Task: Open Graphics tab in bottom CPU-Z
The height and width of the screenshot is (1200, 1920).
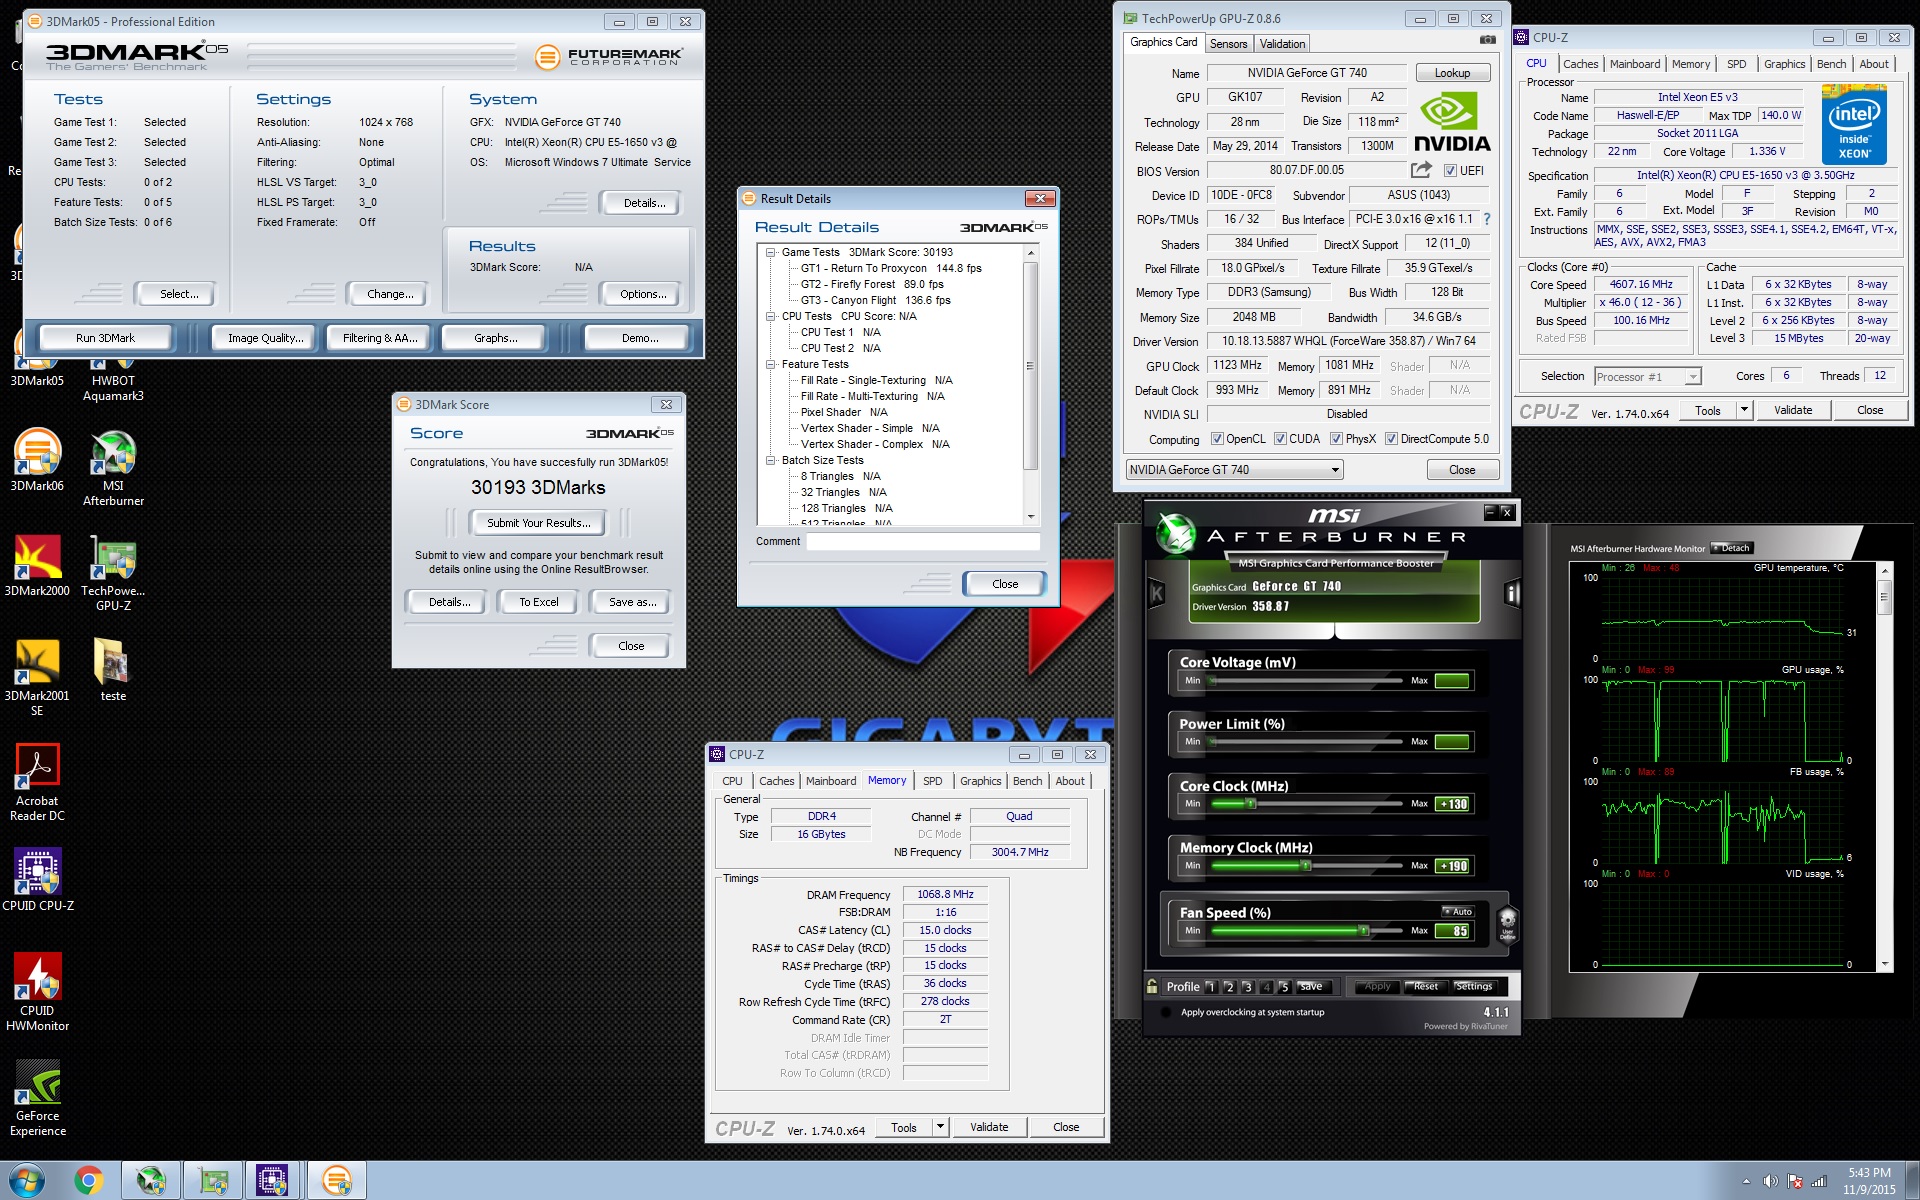Action: point(980,781)
